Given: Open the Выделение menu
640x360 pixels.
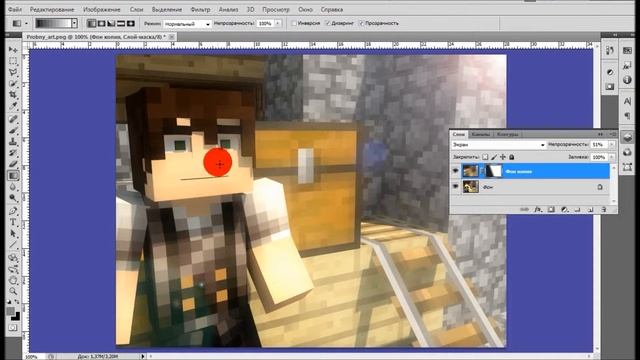Looking at the screenshot, I should [167, 9].
